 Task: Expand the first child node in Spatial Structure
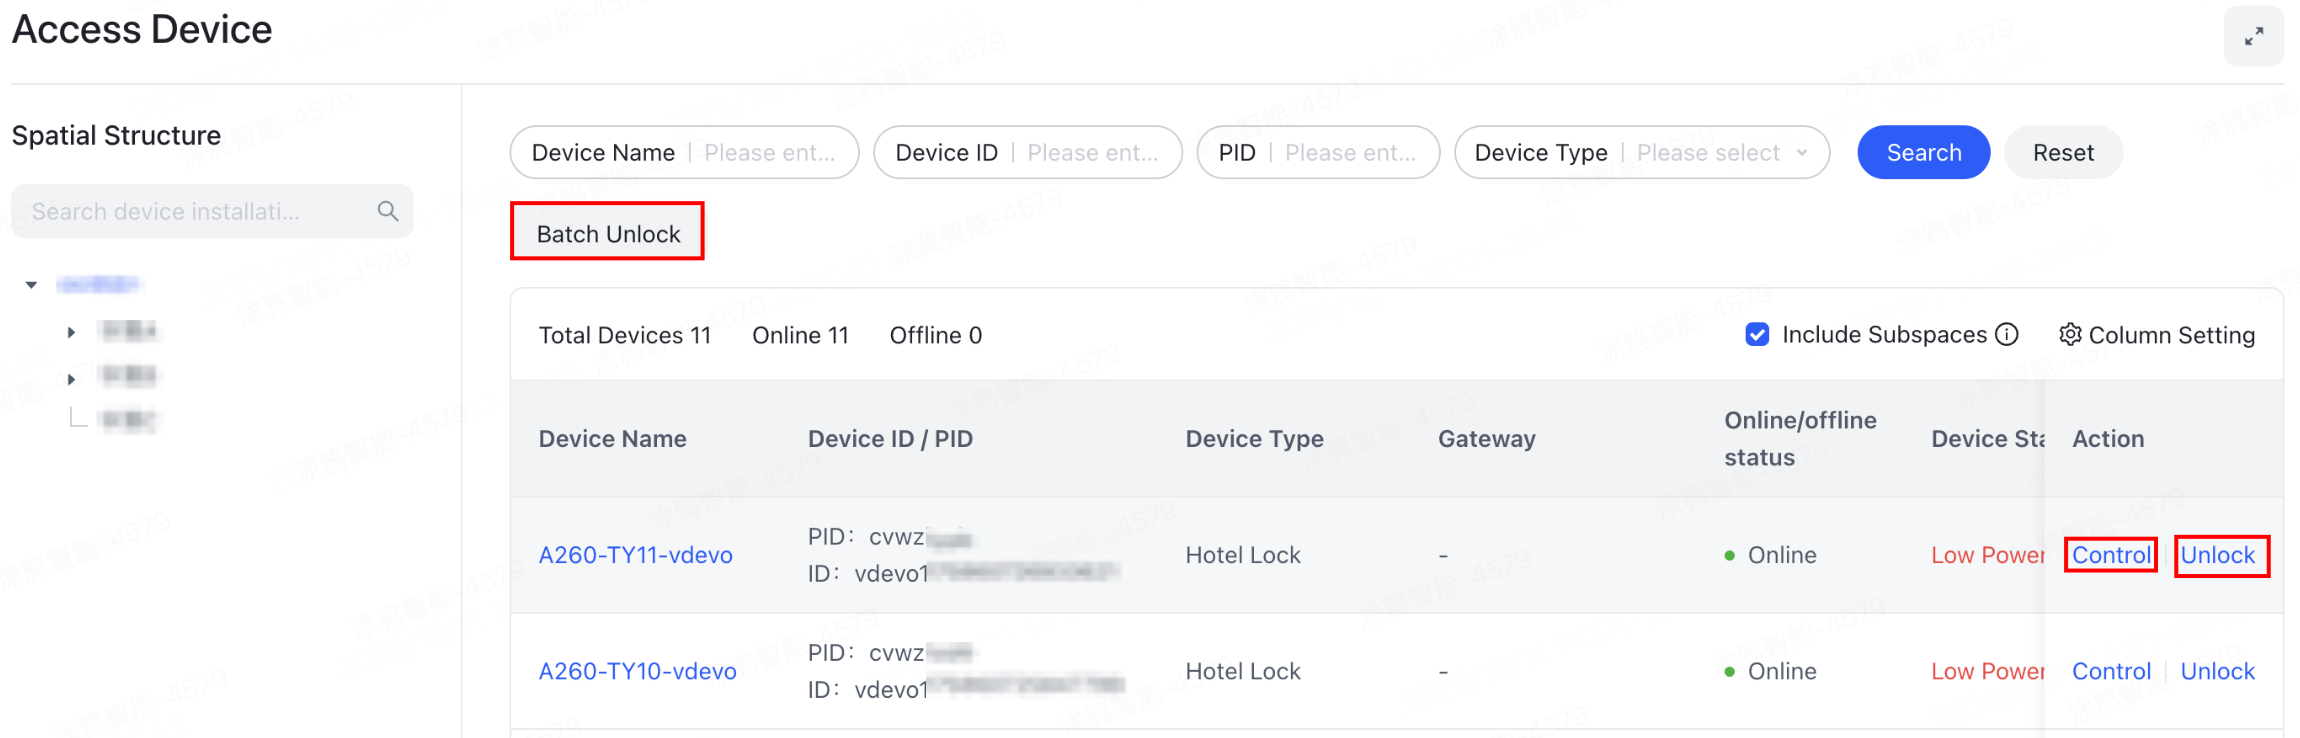71,331
